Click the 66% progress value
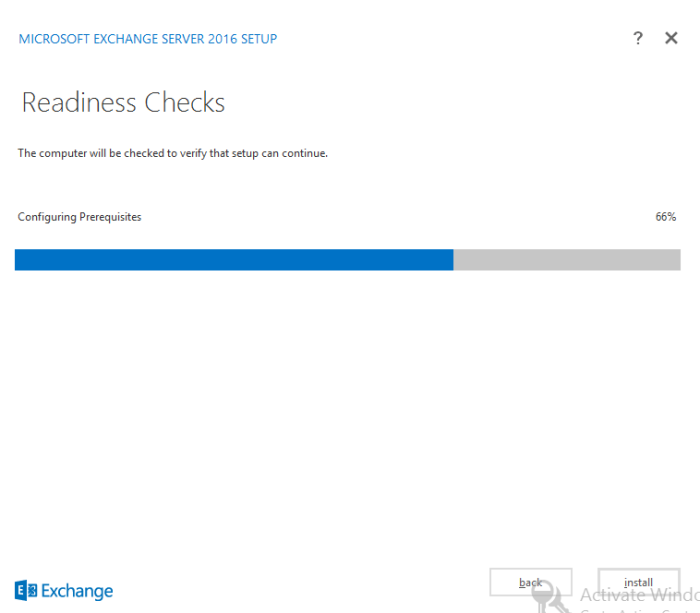The height and width of the screenshot is (613, 700). tap(665, 217)
